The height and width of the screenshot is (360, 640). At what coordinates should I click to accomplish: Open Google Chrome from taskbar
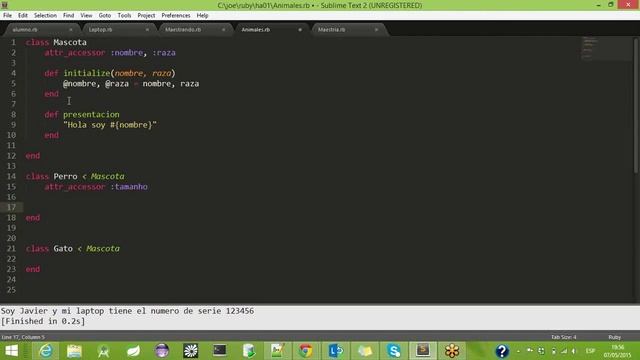306,351
